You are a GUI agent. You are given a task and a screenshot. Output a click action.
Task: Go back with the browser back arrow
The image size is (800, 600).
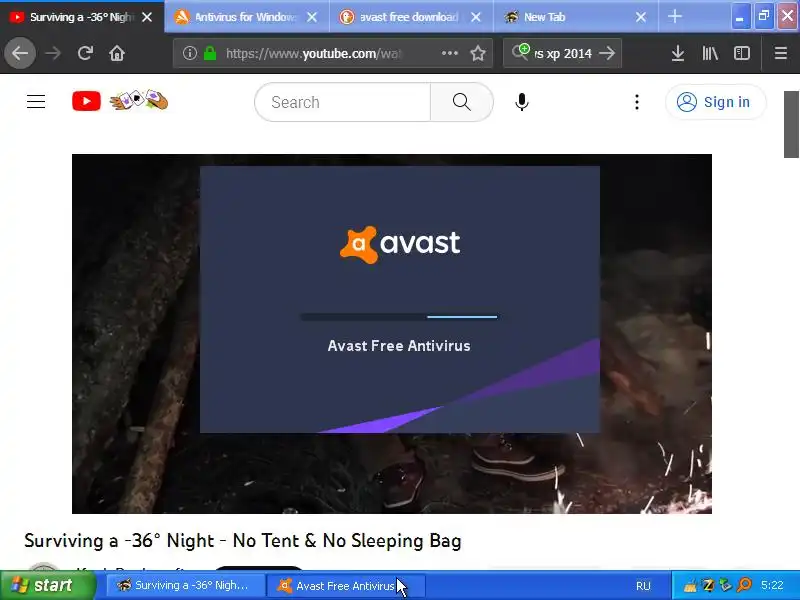coord(20,53)
